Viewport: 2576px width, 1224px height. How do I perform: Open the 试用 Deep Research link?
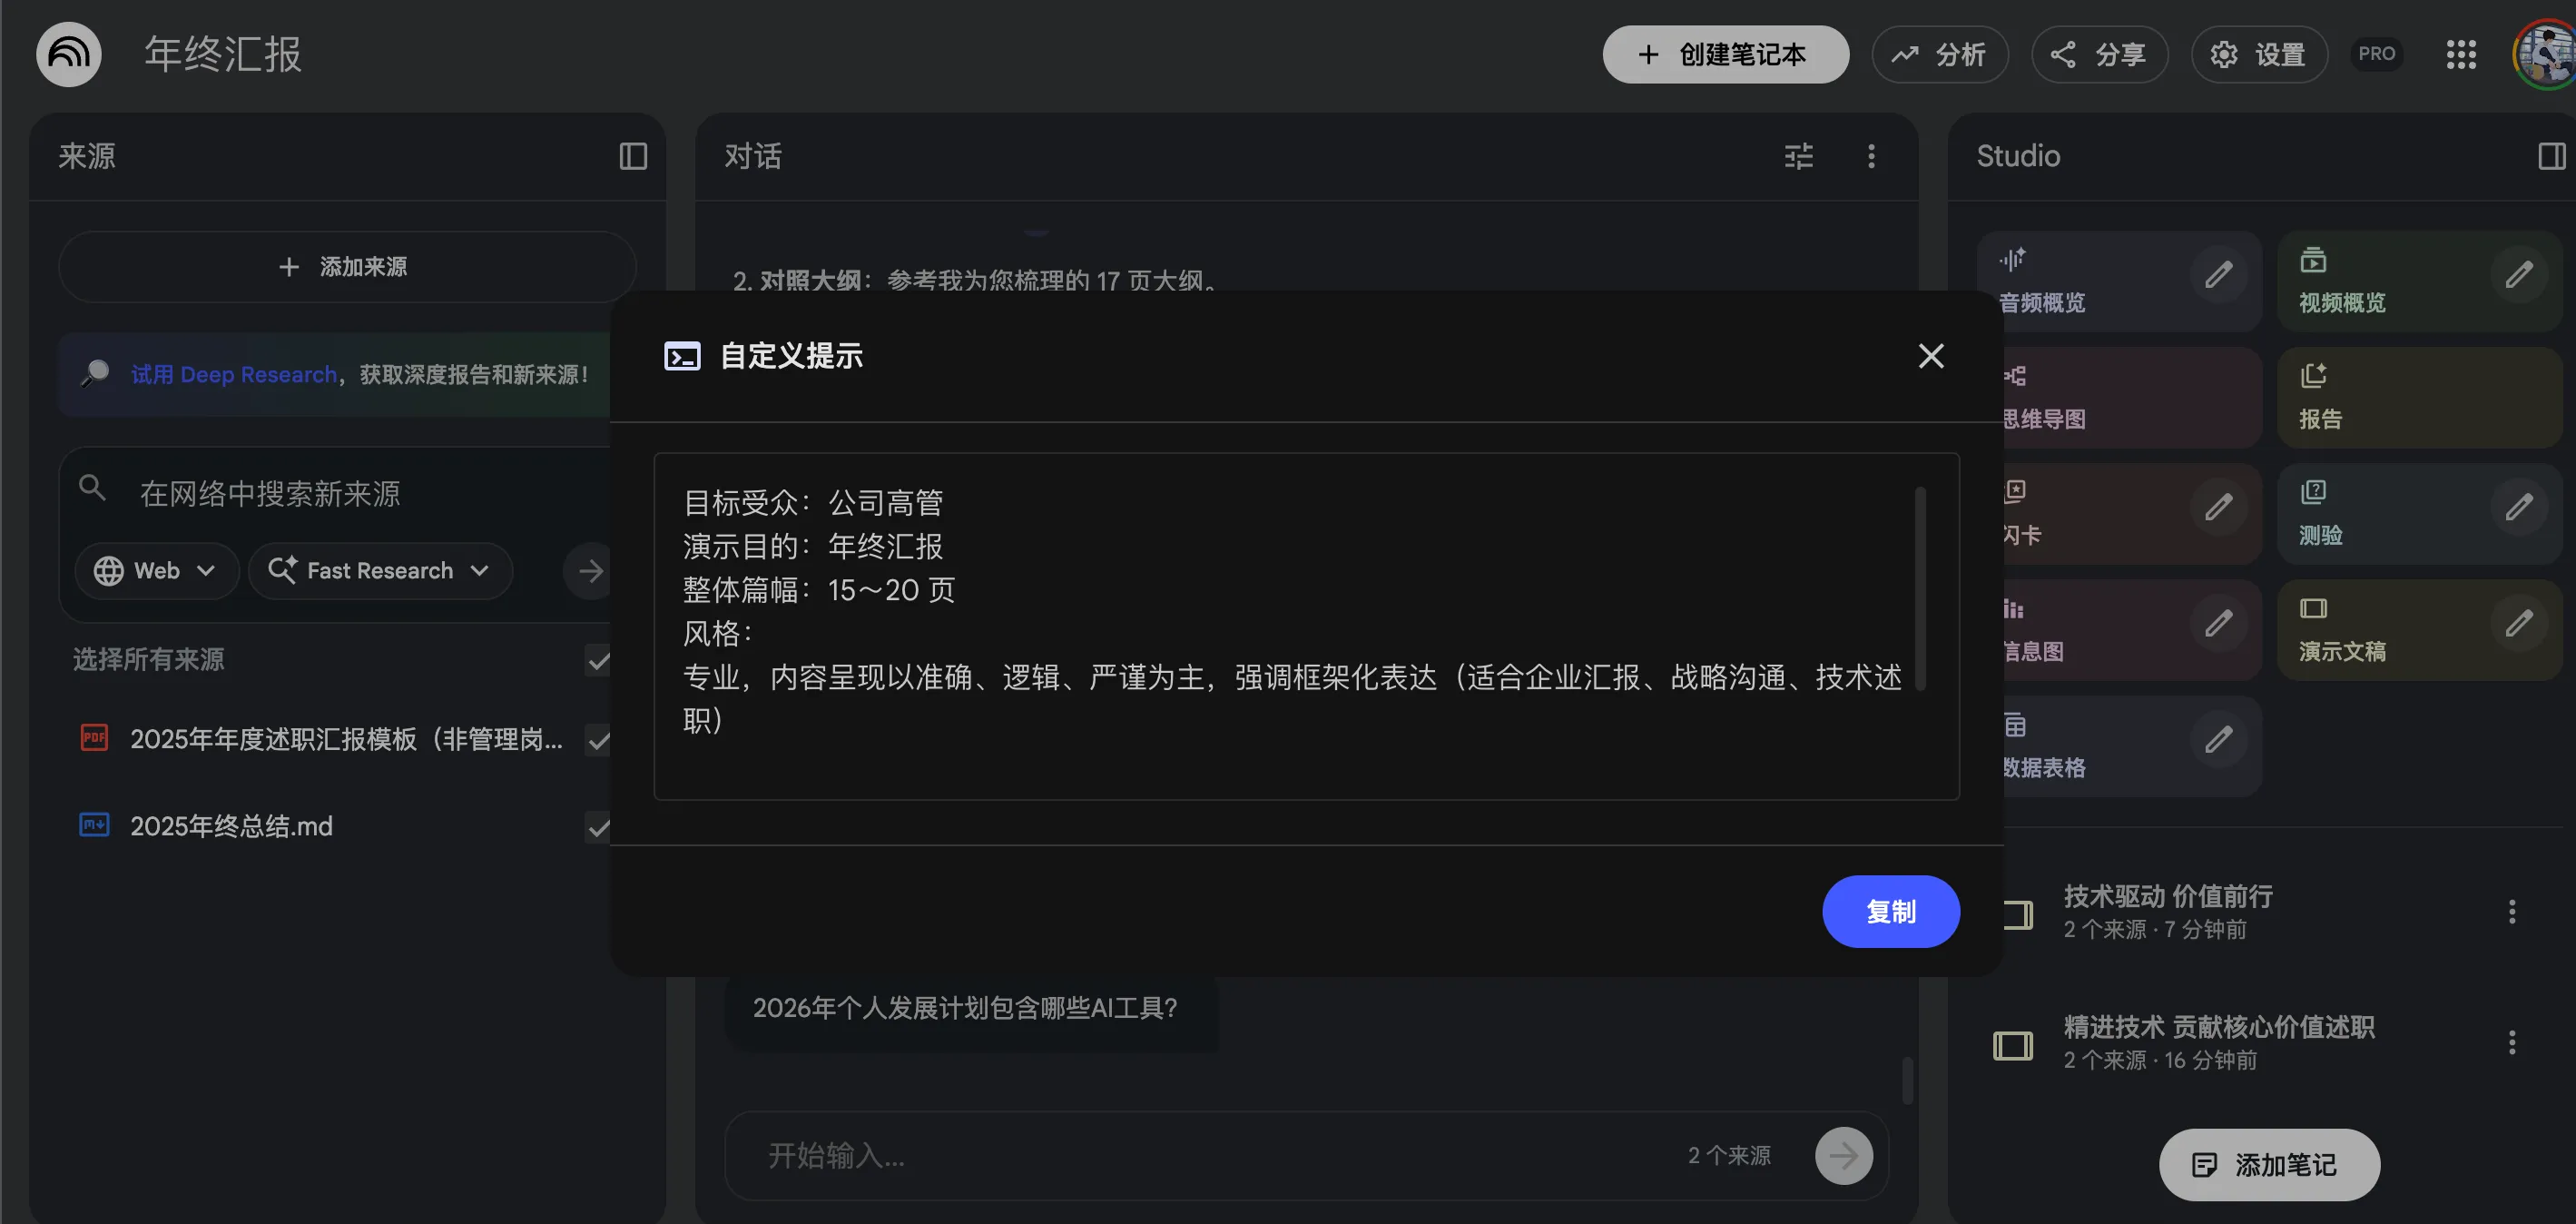[233, 374]
